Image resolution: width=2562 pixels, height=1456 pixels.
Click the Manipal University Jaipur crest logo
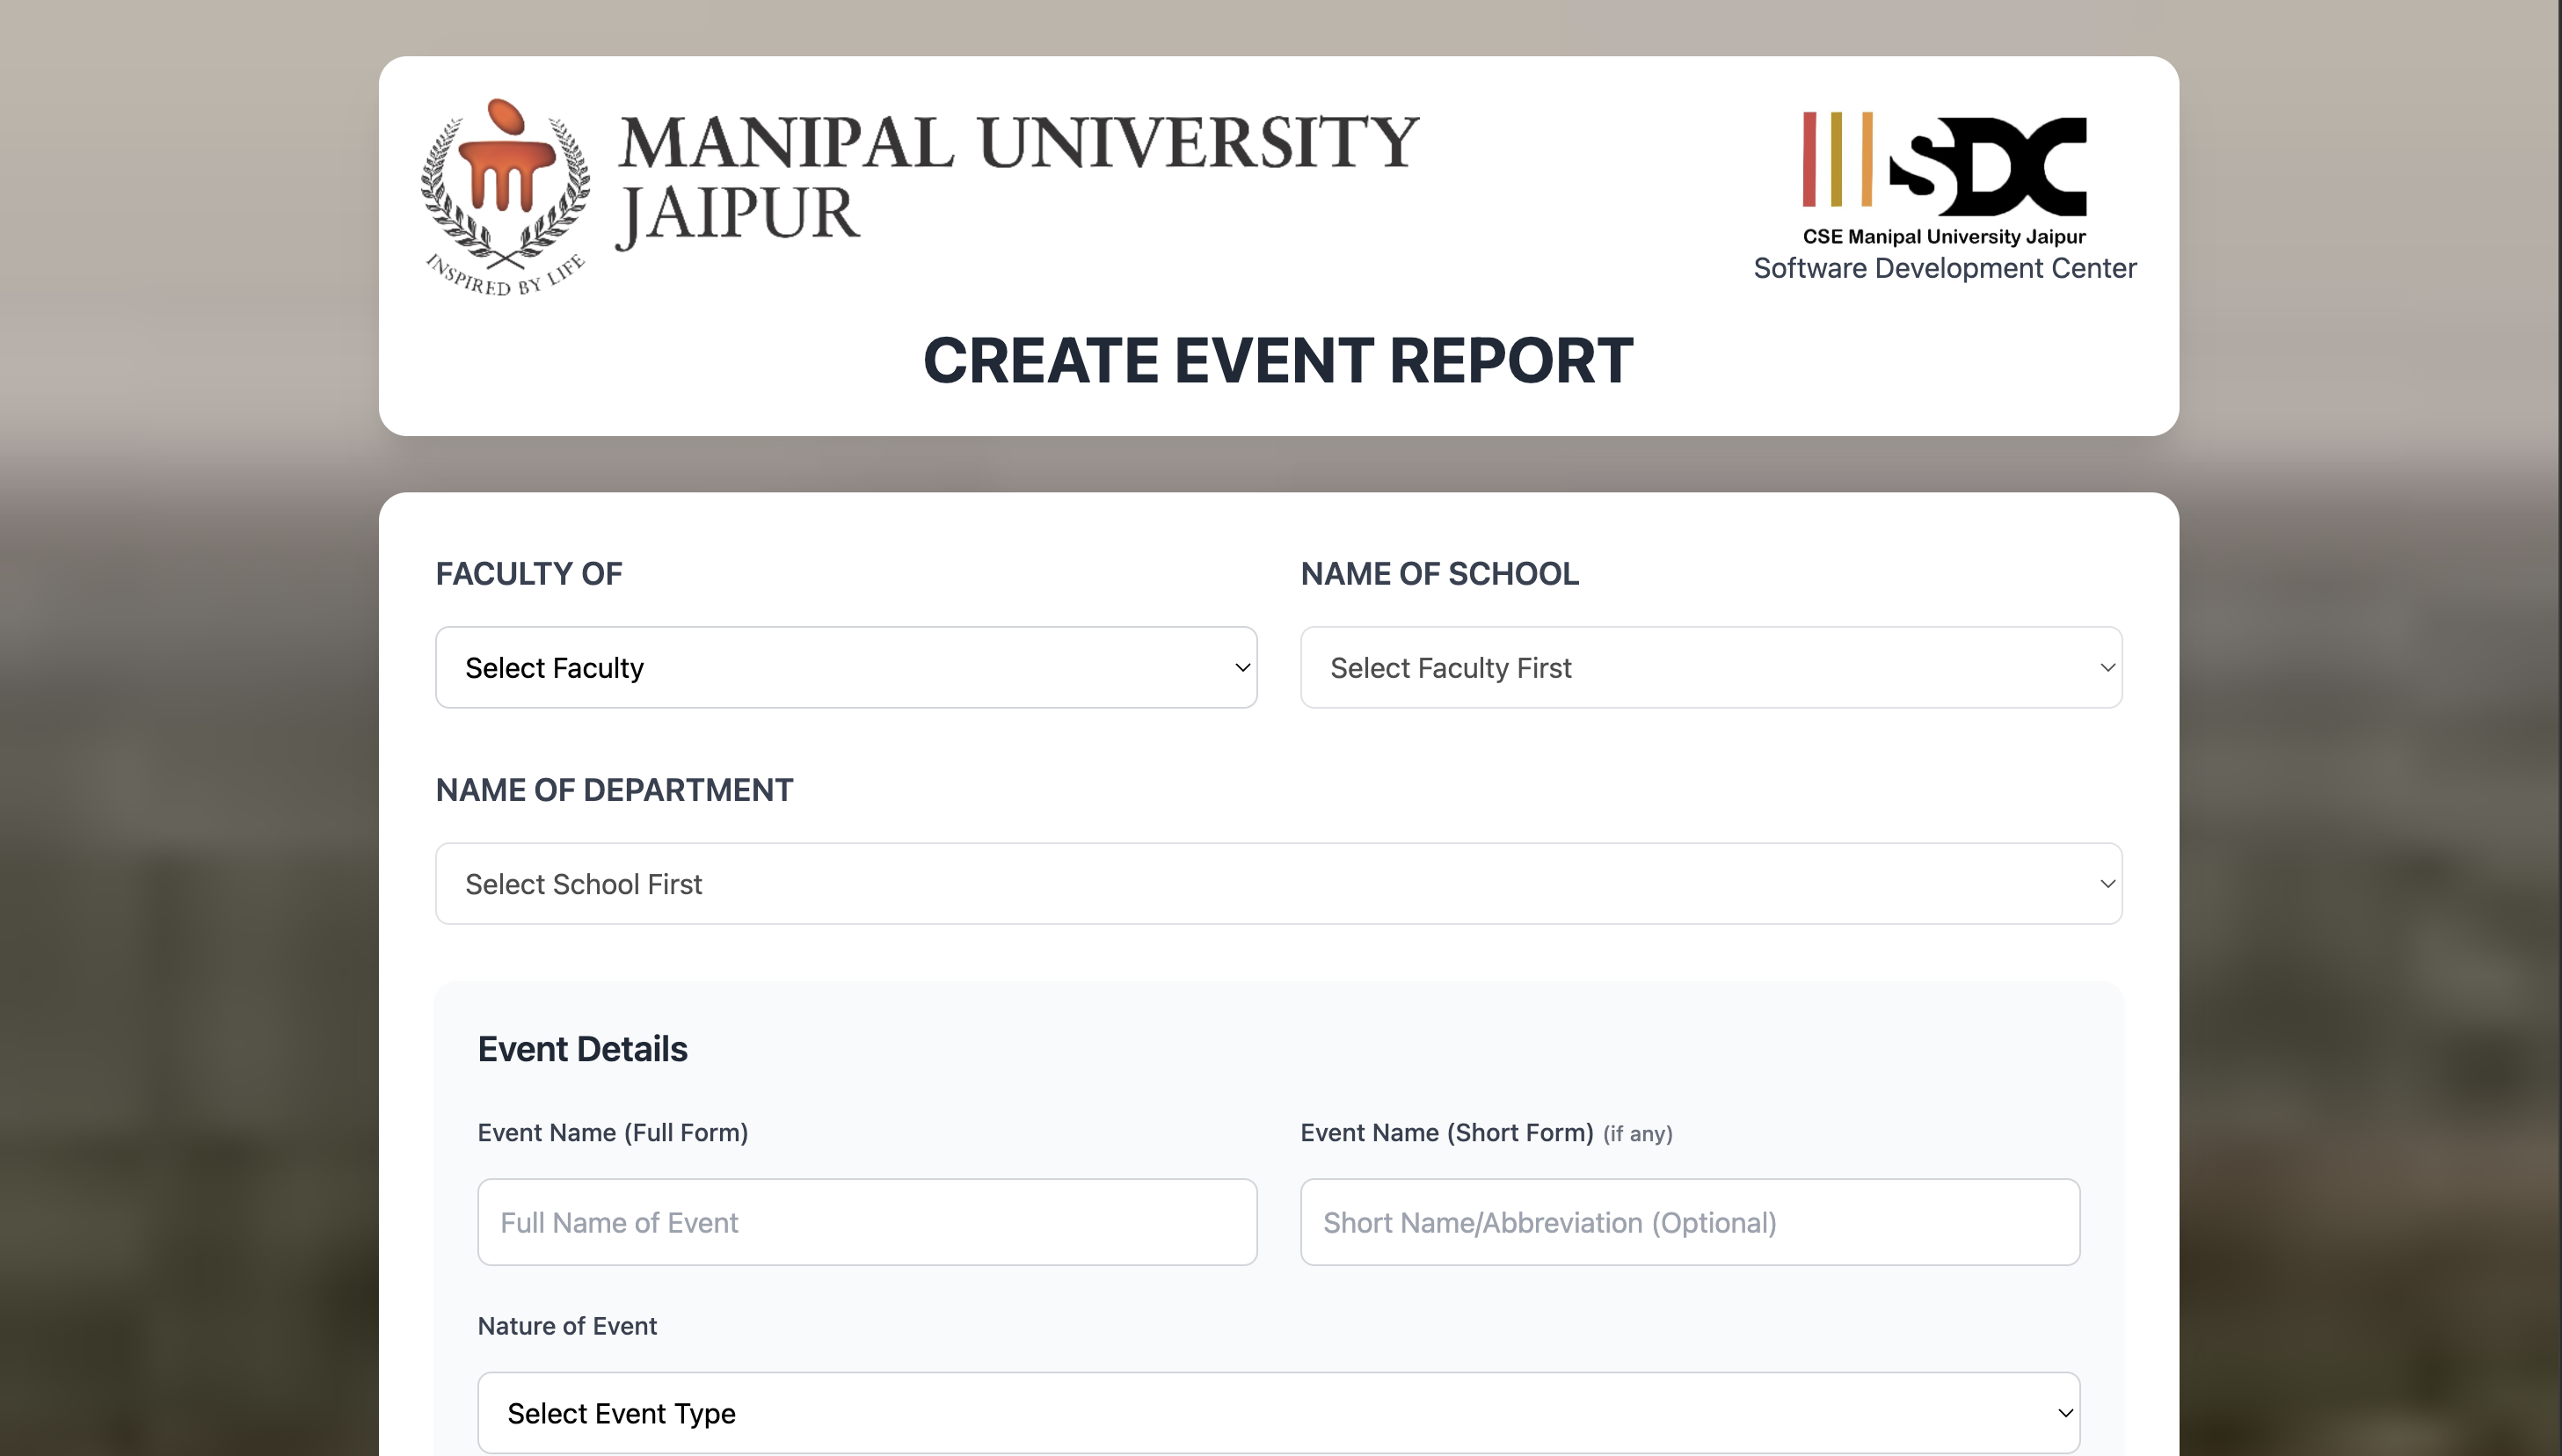[503, 195]
